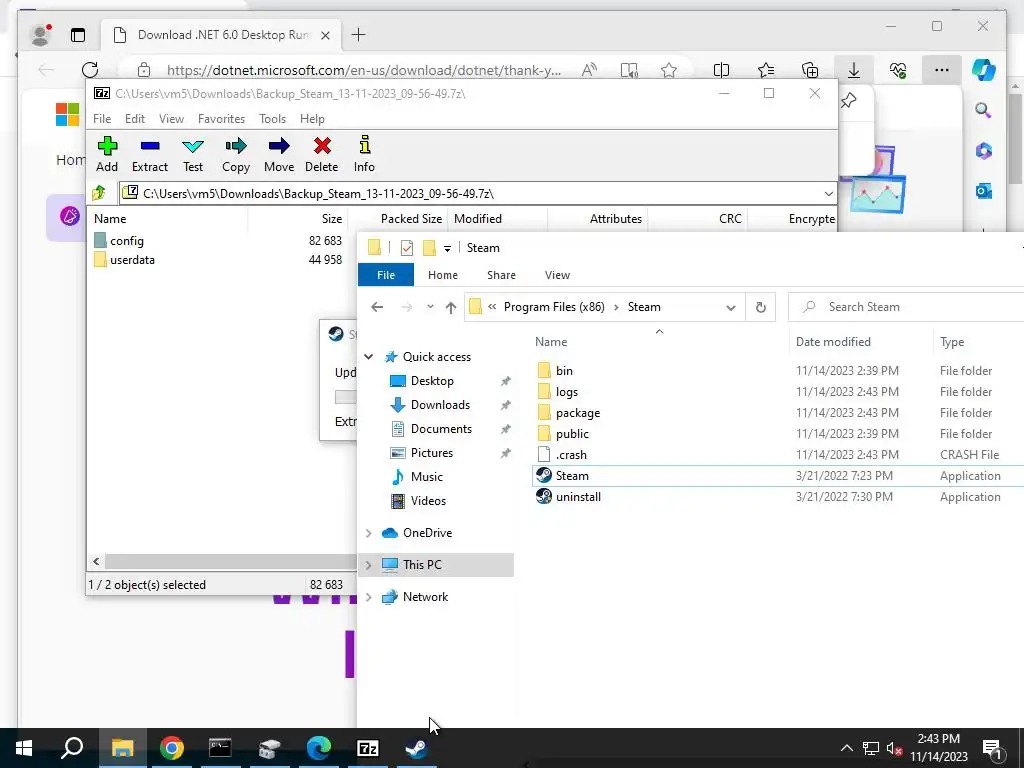Open the File tab in Explorer ribbon
The width and height of the screenshot is (1024, 768).
(x=386, y=275)
